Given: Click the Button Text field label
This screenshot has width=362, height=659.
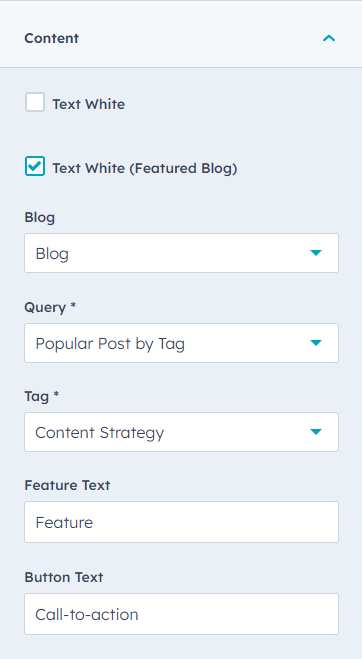Looking at the screenshot, I should click(64, 577).
